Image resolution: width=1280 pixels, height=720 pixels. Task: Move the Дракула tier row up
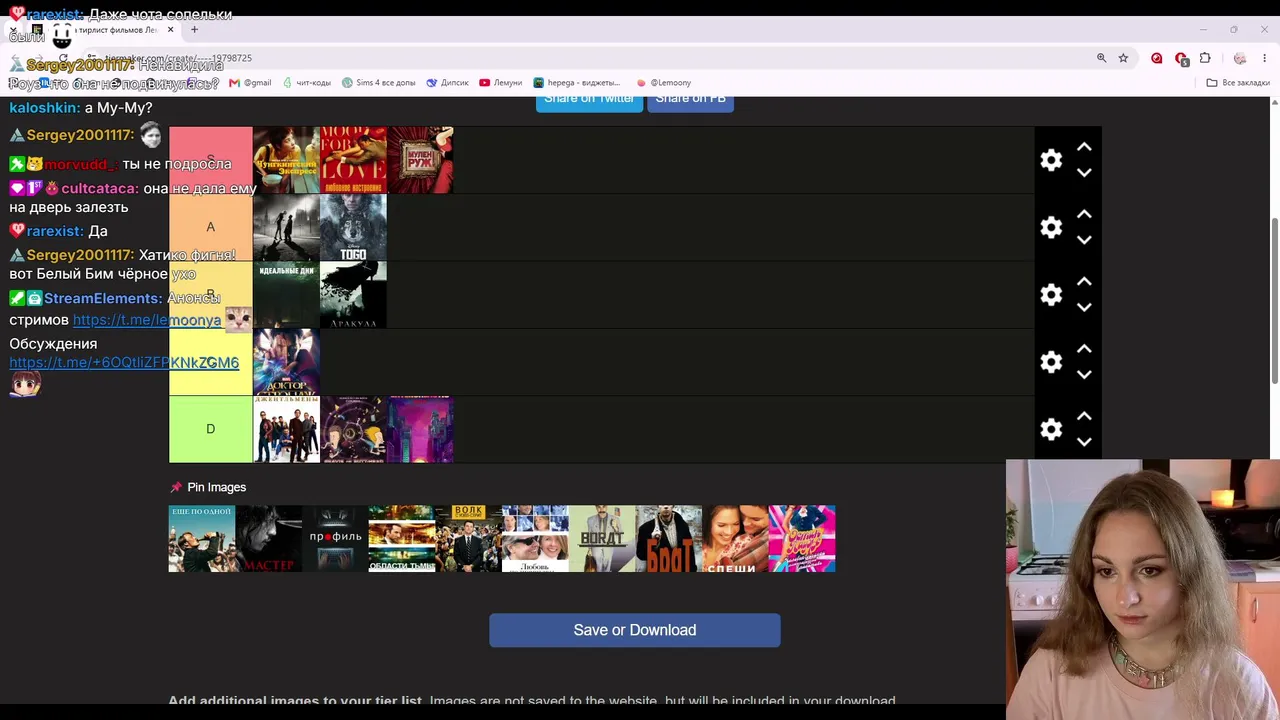pyautogui.click(x=1084, y=281)
